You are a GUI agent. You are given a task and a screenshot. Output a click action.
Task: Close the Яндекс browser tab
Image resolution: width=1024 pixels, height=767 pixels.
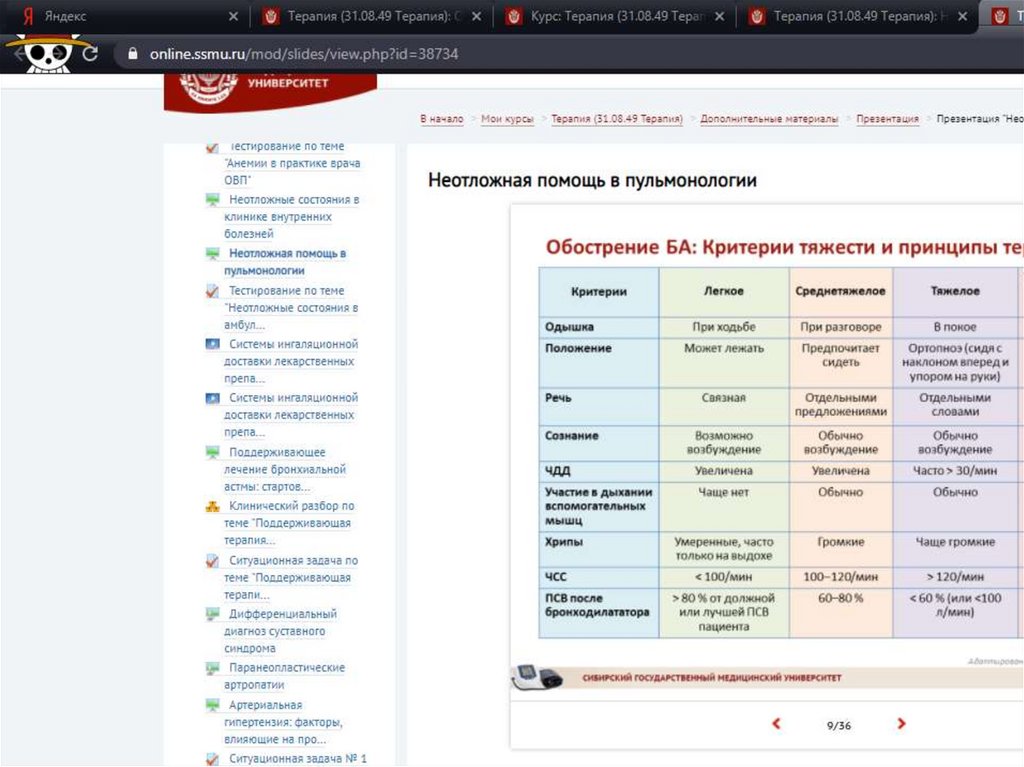tap(233, 16)
